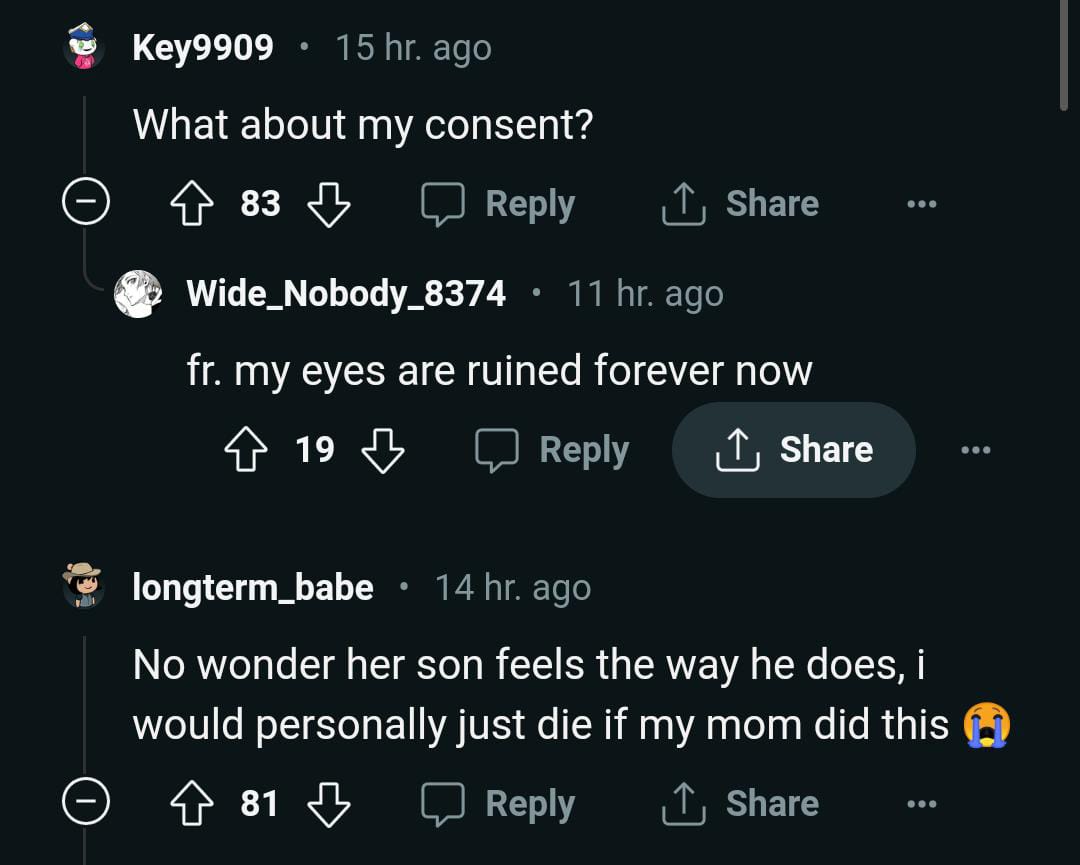Open Key9909's avatar profile picture
Image resolution: width=1080 pixels, height=865 pixels.
[x=84, y=47]
